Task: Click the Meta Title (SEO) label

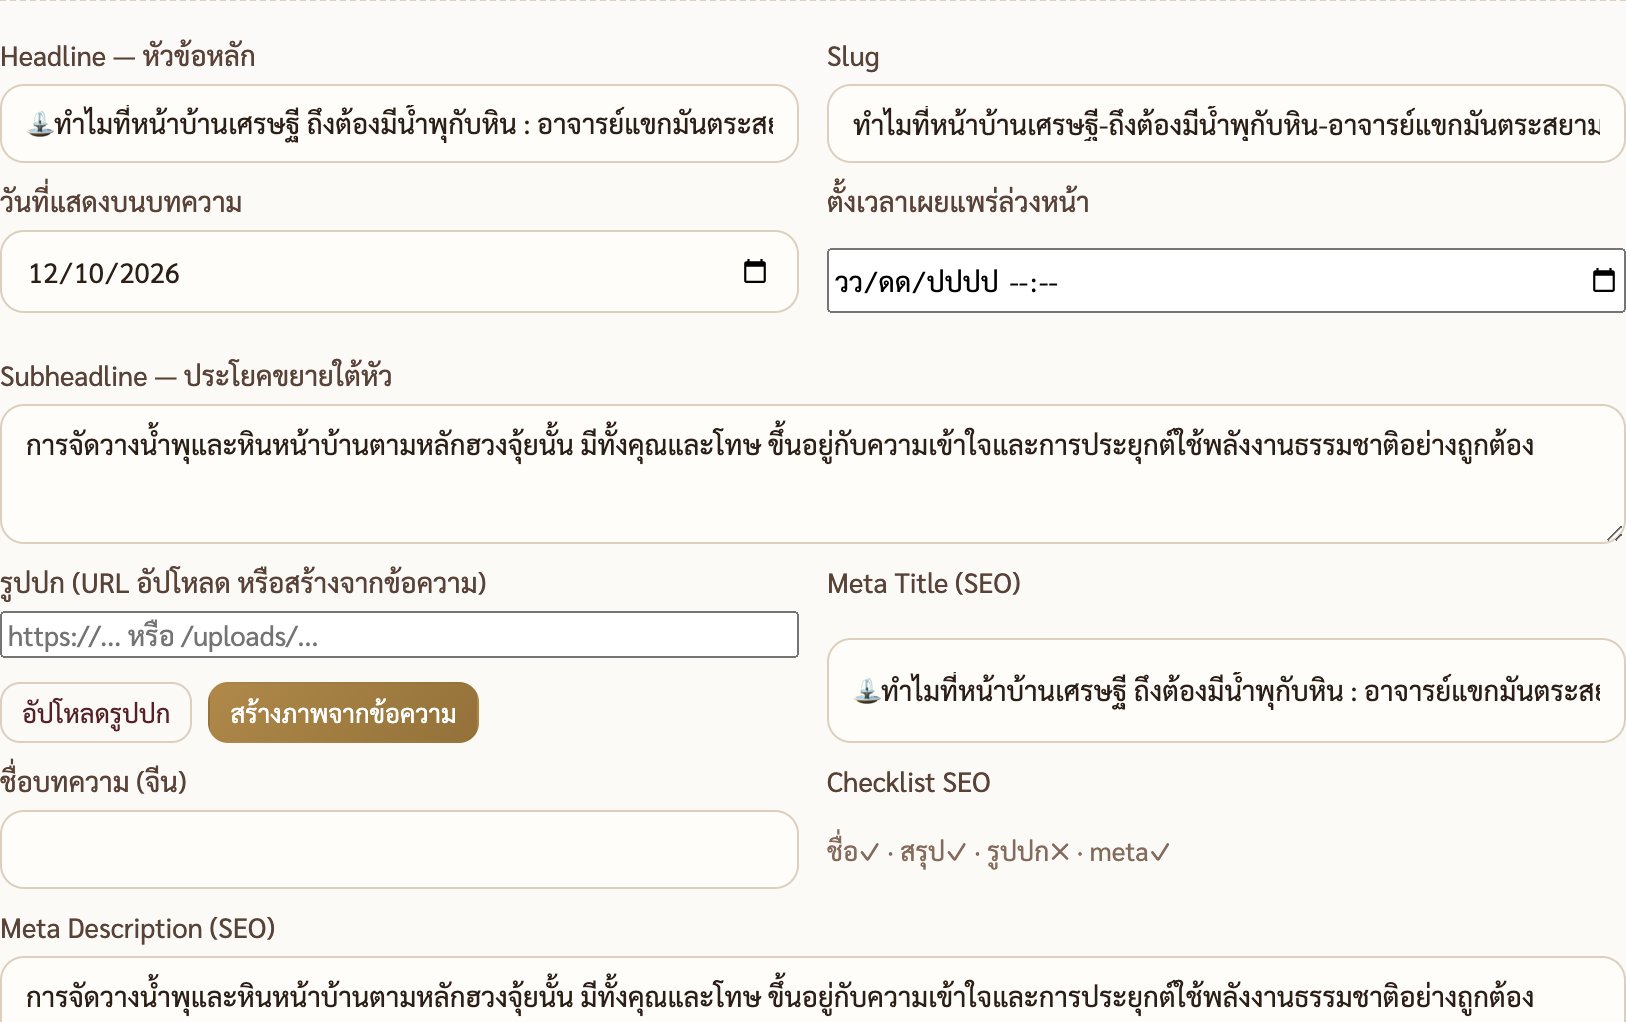Action: [x=924, y=583]
